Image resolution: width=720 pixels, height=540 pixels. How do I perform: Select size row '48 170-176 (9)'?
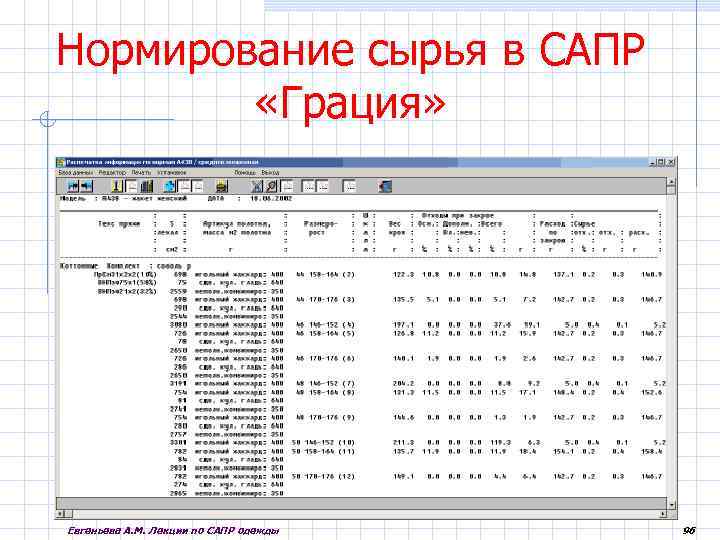[x=326, y=417]
